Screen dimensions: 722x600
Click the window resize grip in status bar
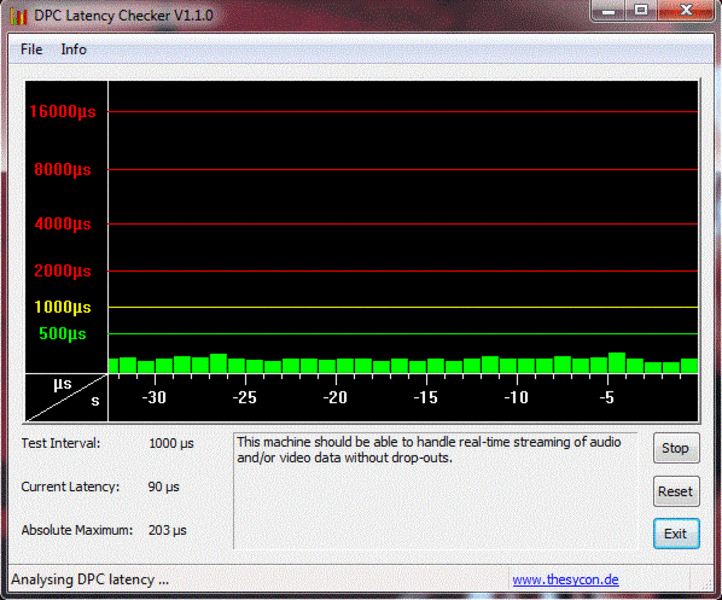point(706,583)
